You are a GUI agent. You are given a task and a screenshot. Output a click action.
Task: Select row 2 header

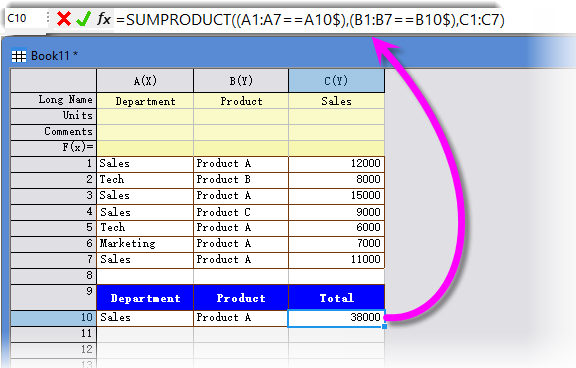(x=54, y=180)
